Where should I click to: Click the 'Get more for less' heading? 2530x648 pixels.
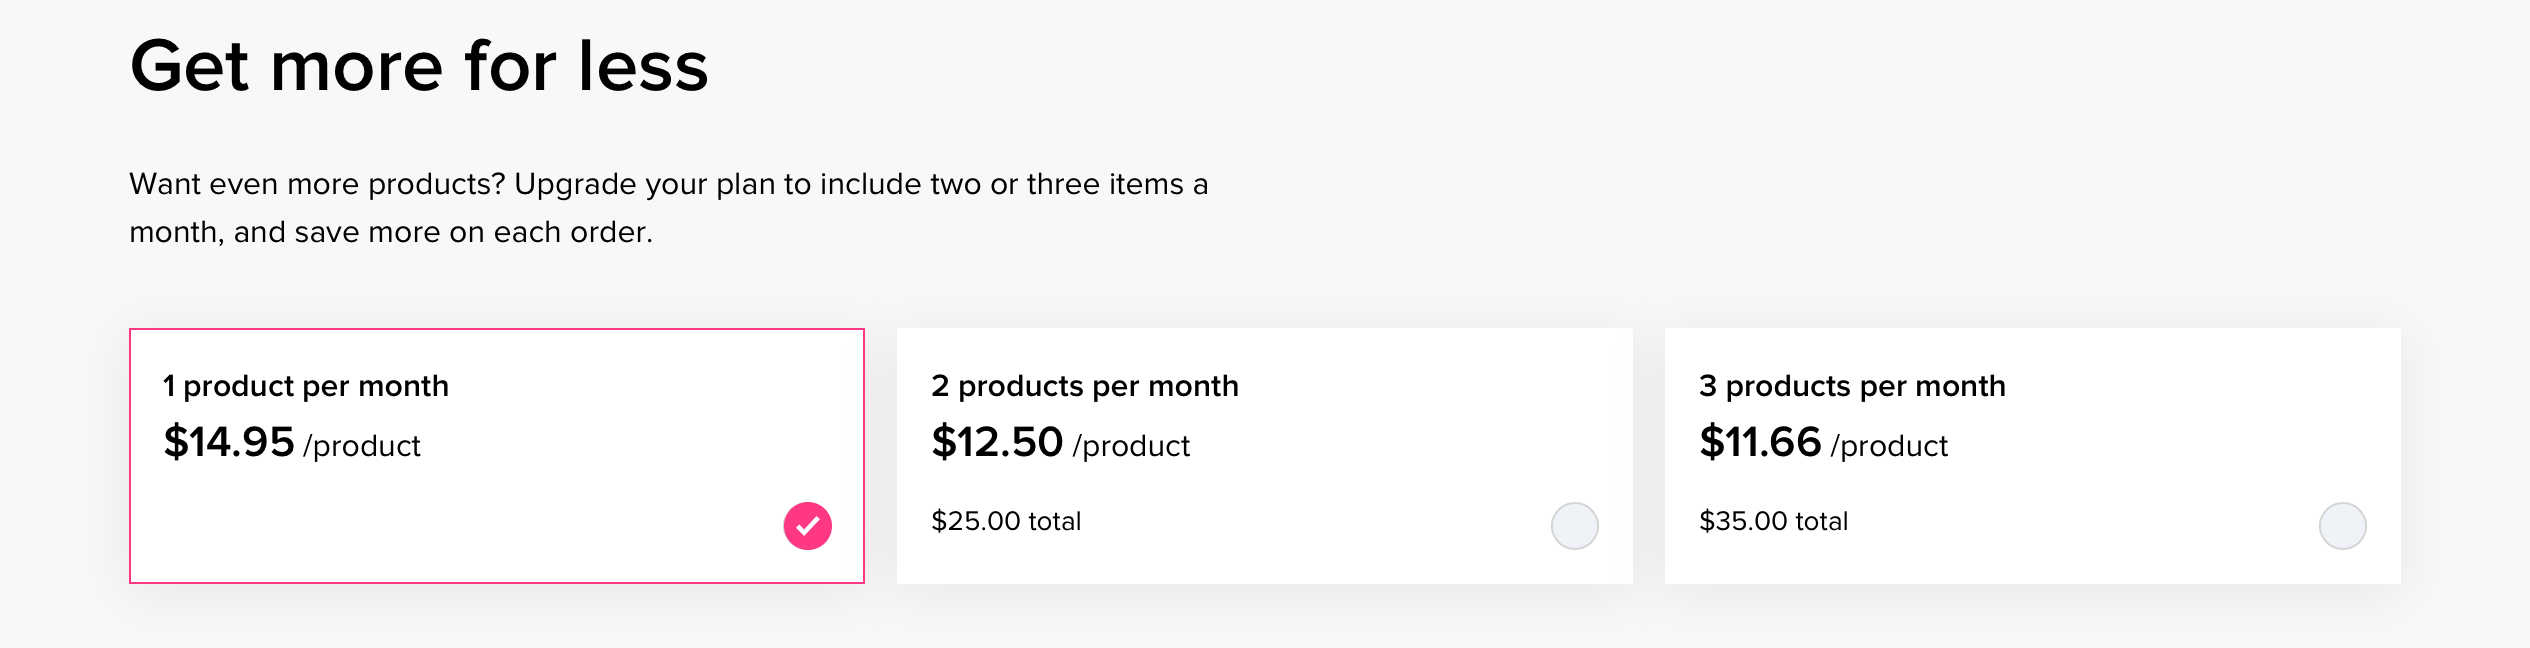(x=419, y=66)
